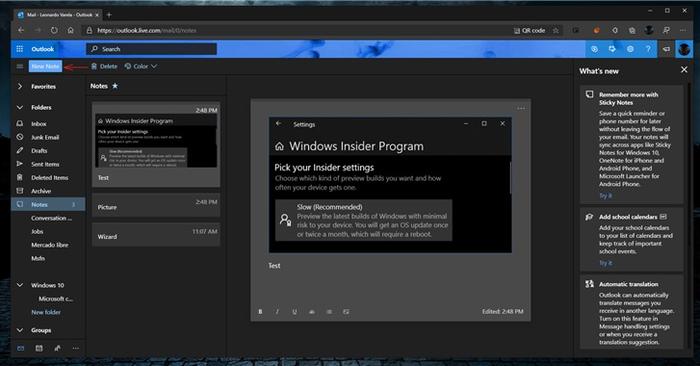Image resolution: width=700 pixels, height=366 pixels.
Task: Insert an image into the note
Action: tap(346, 312)
